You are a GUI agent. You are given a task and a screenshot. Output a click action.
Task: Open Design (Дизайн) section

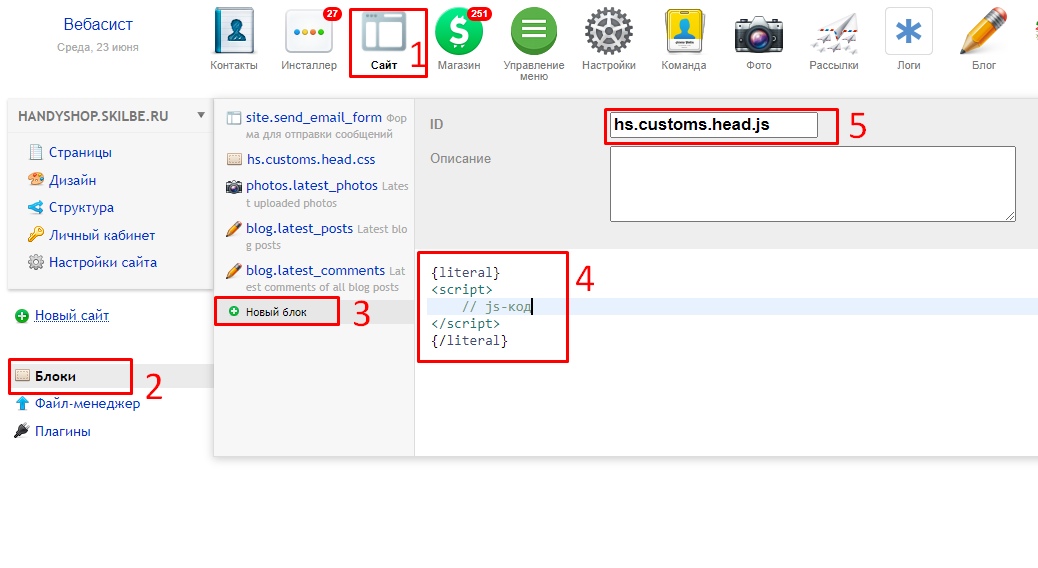coord(72,181)
